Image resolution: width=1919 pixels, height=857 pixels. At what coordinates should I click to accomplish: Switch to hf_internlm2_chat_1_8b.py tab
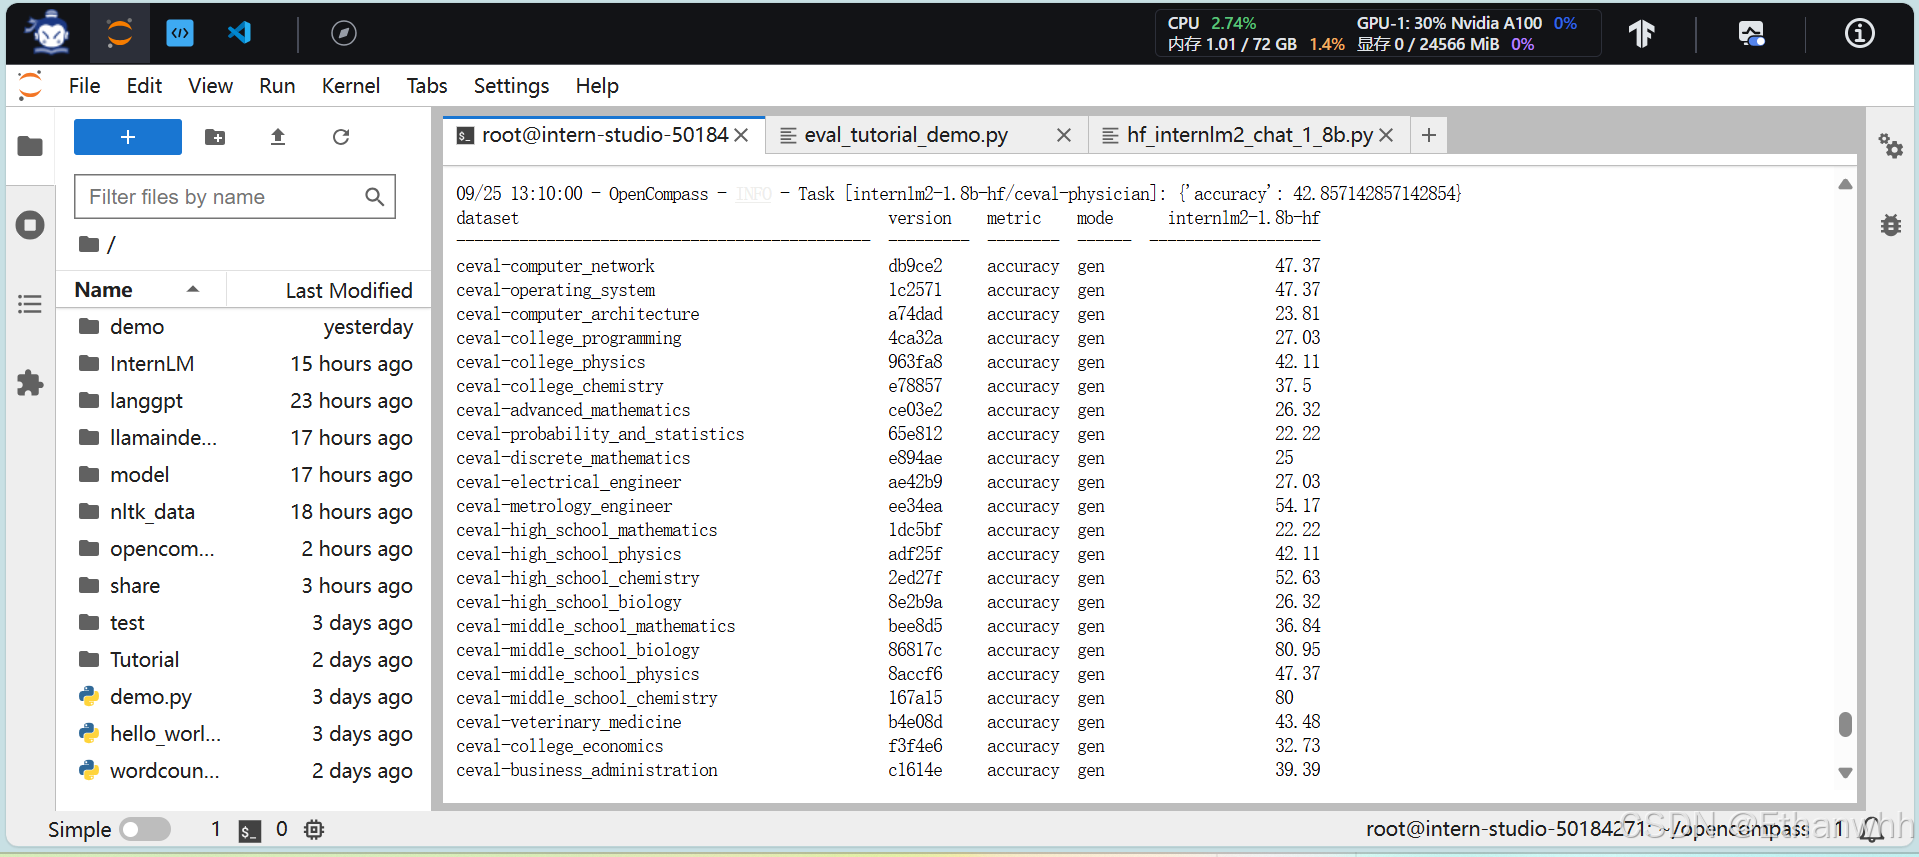[1249, 135]
